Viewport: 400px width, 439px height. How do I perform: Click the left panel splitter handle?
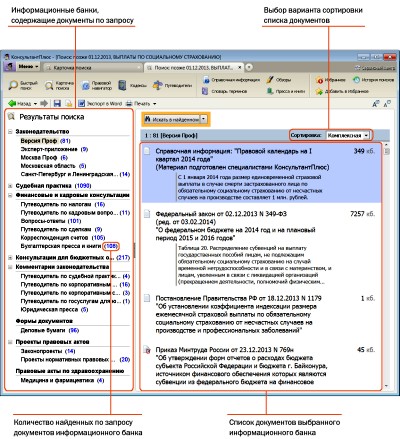point(134,250)
